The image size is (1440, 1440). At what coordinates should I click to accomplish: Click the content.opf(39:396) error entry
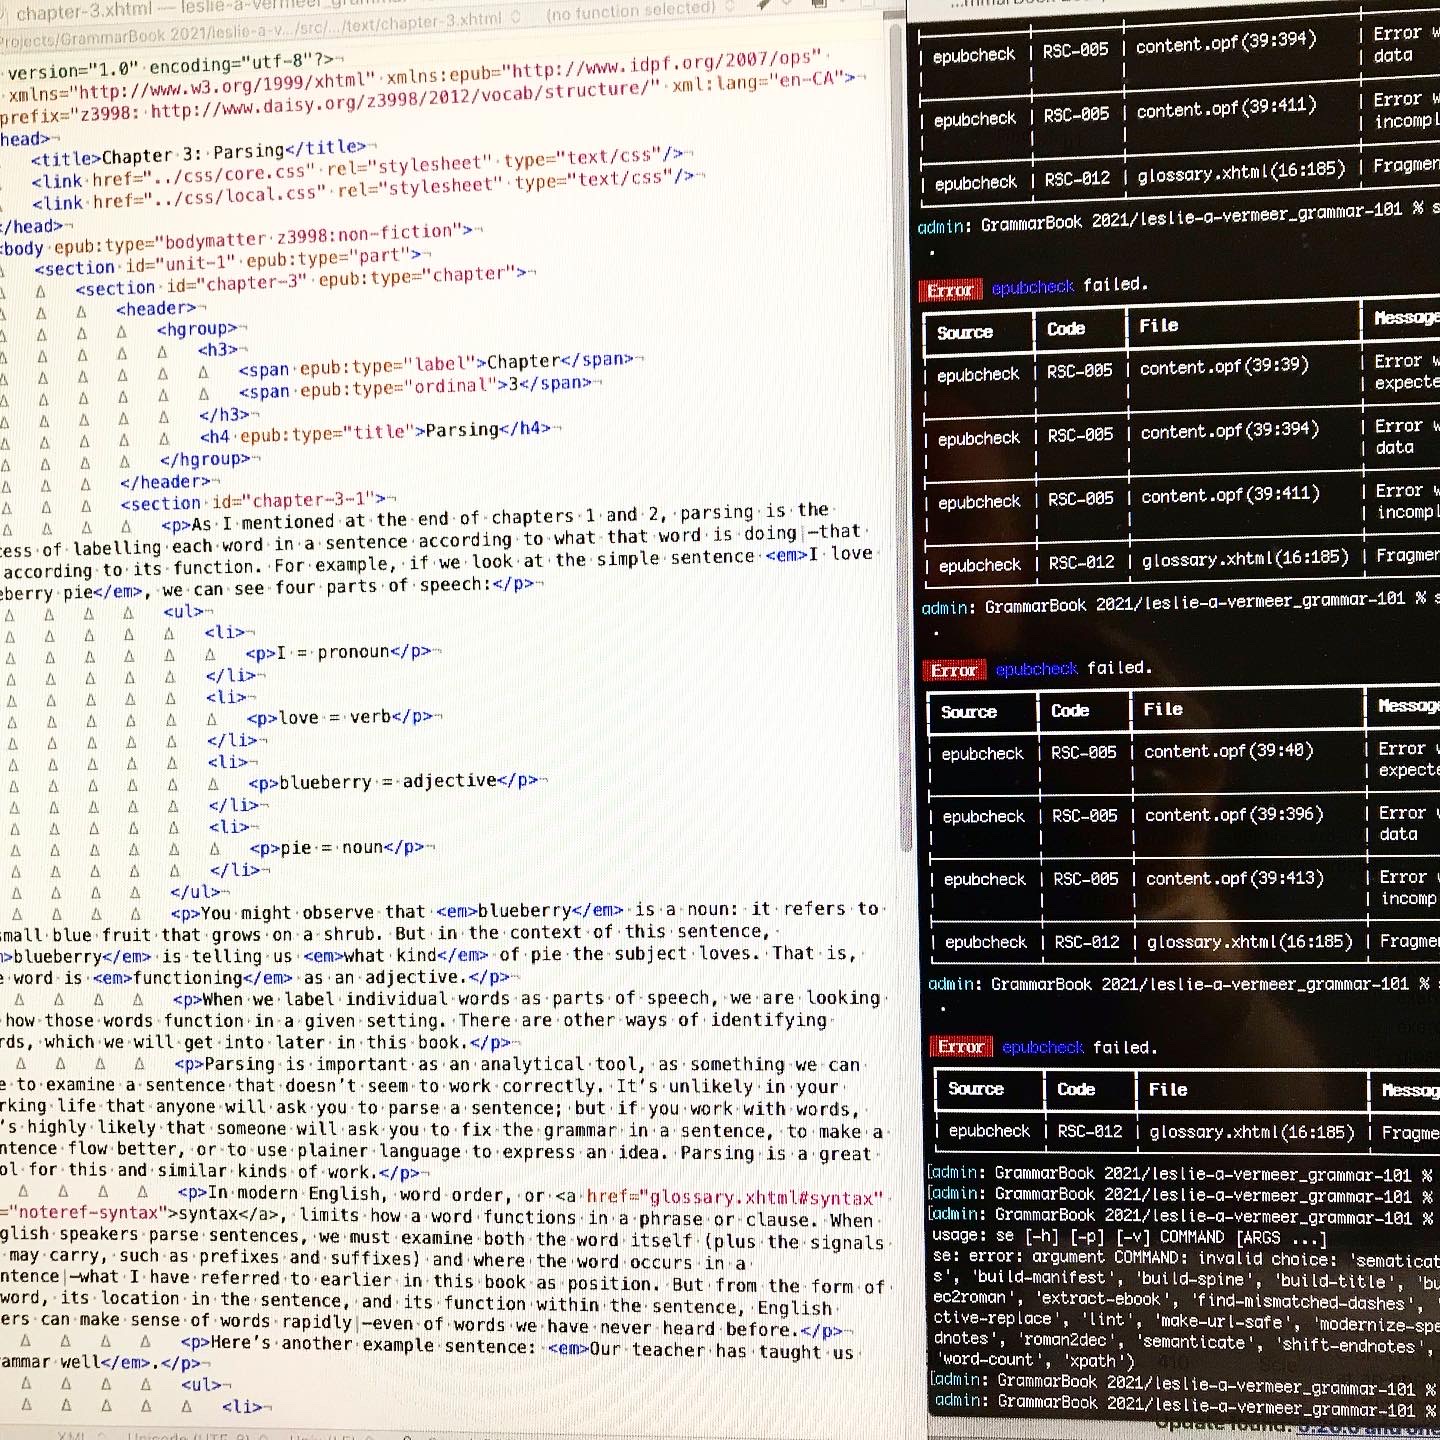(x=1234, y=815)
